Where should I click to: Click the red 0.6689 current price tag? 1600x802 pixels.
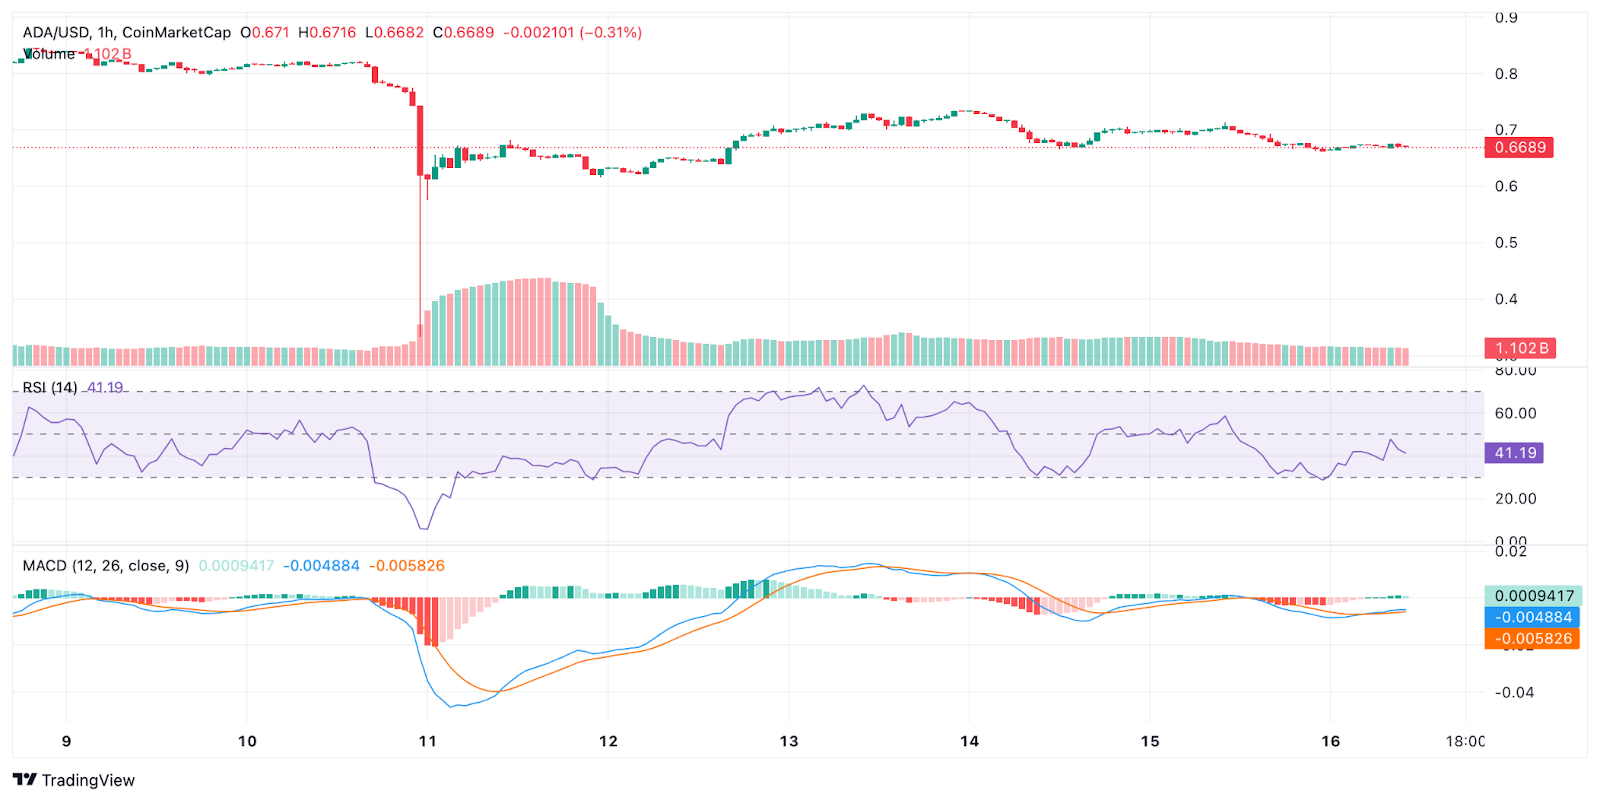pyautogui.click(x=1520, y=147)
